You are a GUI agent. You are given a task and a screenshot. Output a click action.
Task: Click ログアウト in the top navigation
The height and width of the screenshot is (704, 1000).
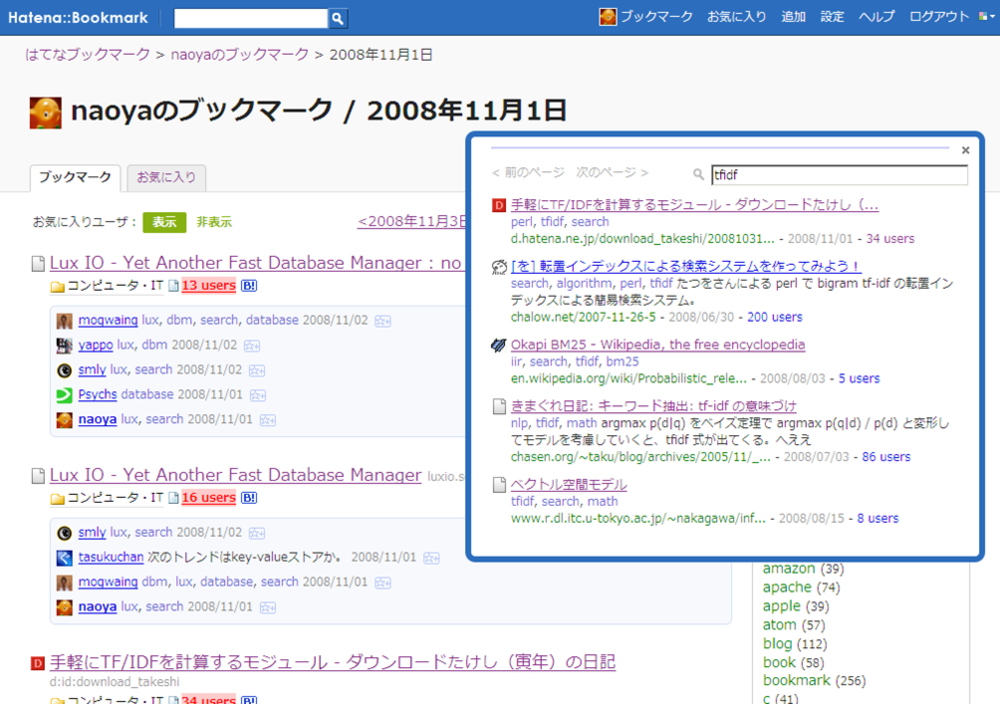point(939,17)
